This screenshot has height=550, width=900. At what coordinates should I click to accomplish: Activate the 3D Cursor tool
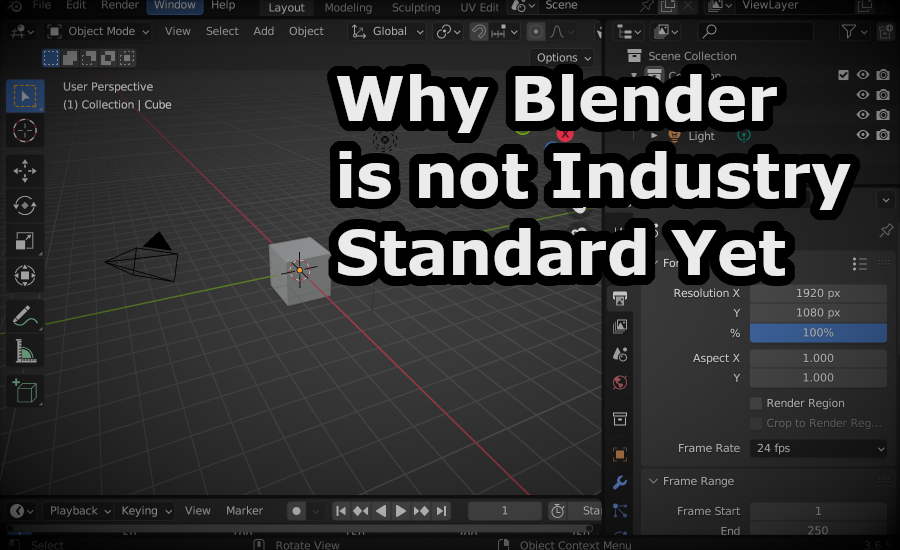pos(25,131)
